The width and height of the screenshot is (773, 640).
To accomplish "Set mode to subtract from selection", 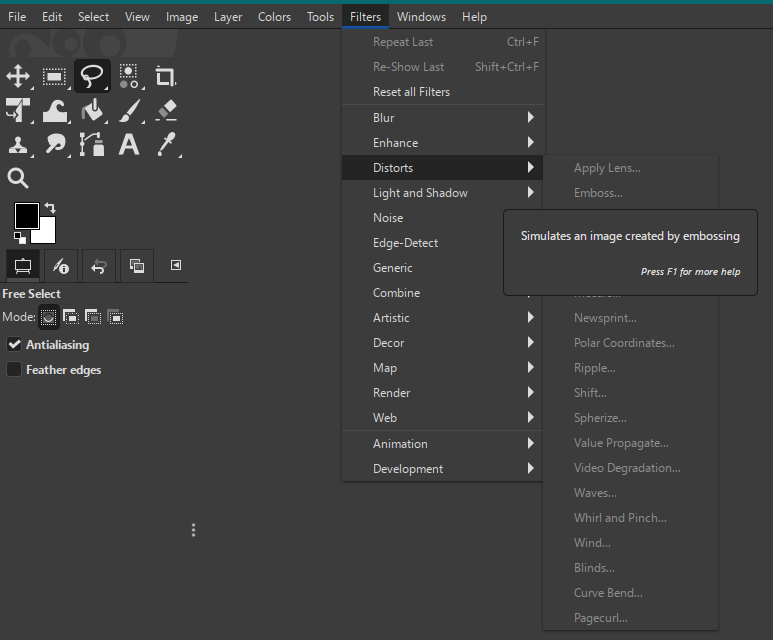I will click(x=93, y=317).
